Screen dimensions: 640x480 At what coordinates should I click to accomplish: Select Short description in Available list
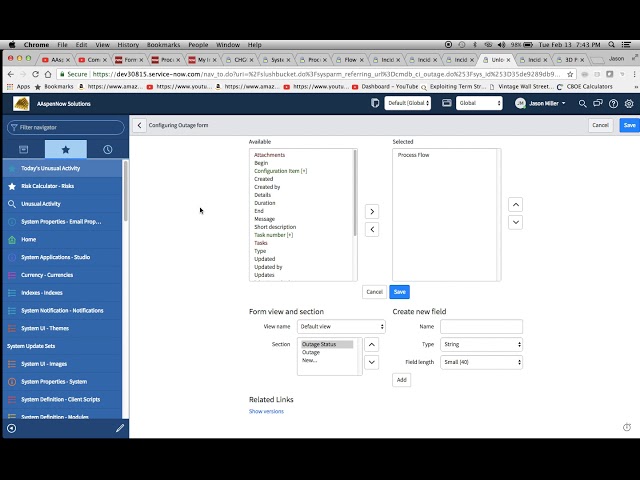click(x=275, y=227)
